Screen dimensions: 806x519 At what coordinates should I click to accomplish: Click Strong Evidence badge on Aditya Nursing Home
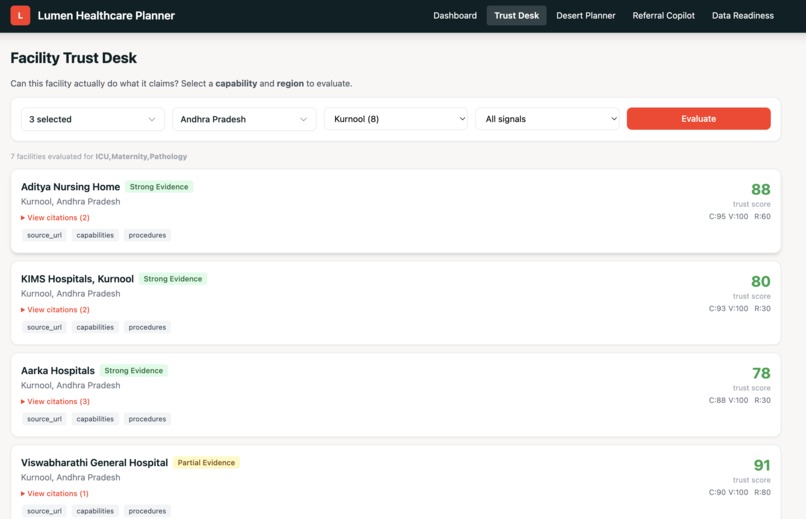point(159,187)
